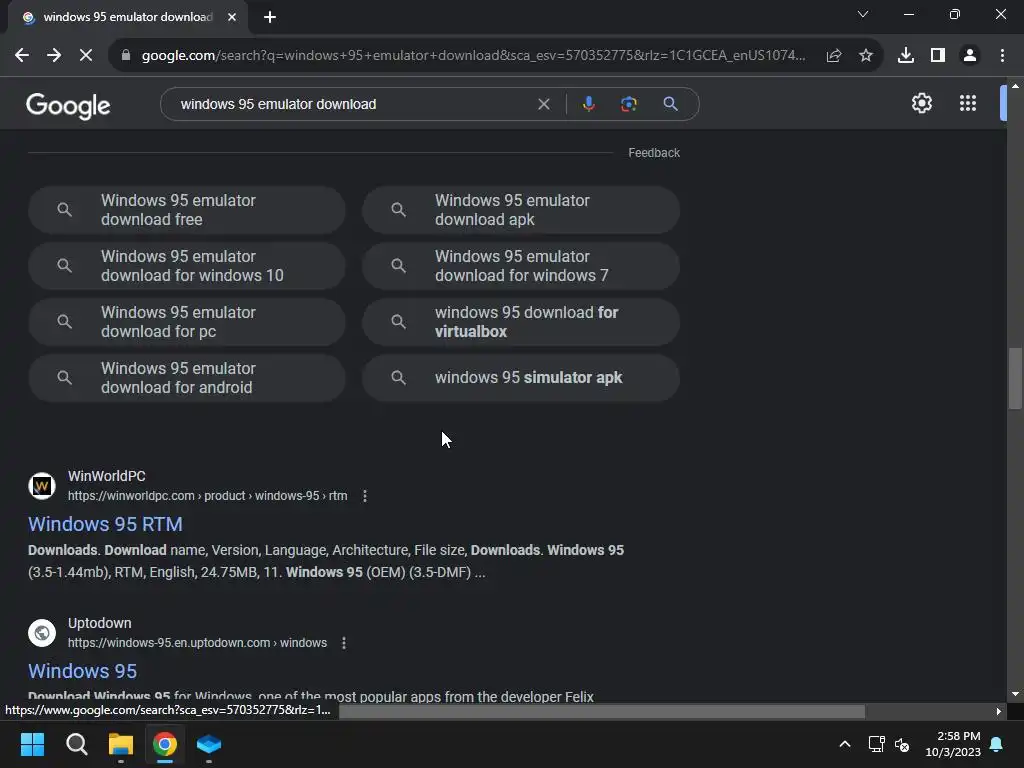Search emulator download for windows 7
Image resolution: width=1024 pixels, height=768 pixels.
point(520,266)
